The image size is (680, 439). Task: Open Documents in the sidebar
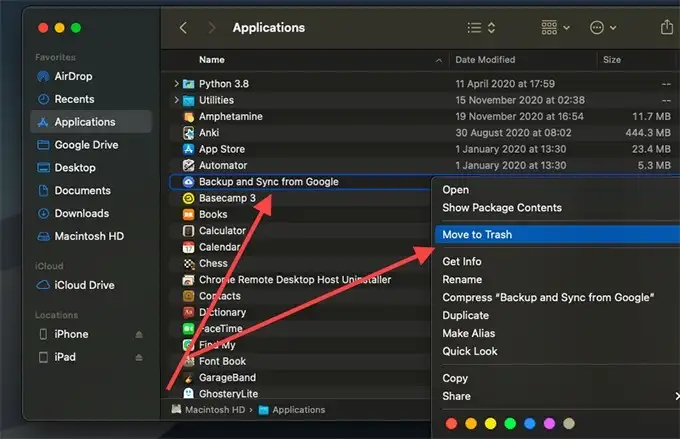click(x=91, y=190)
